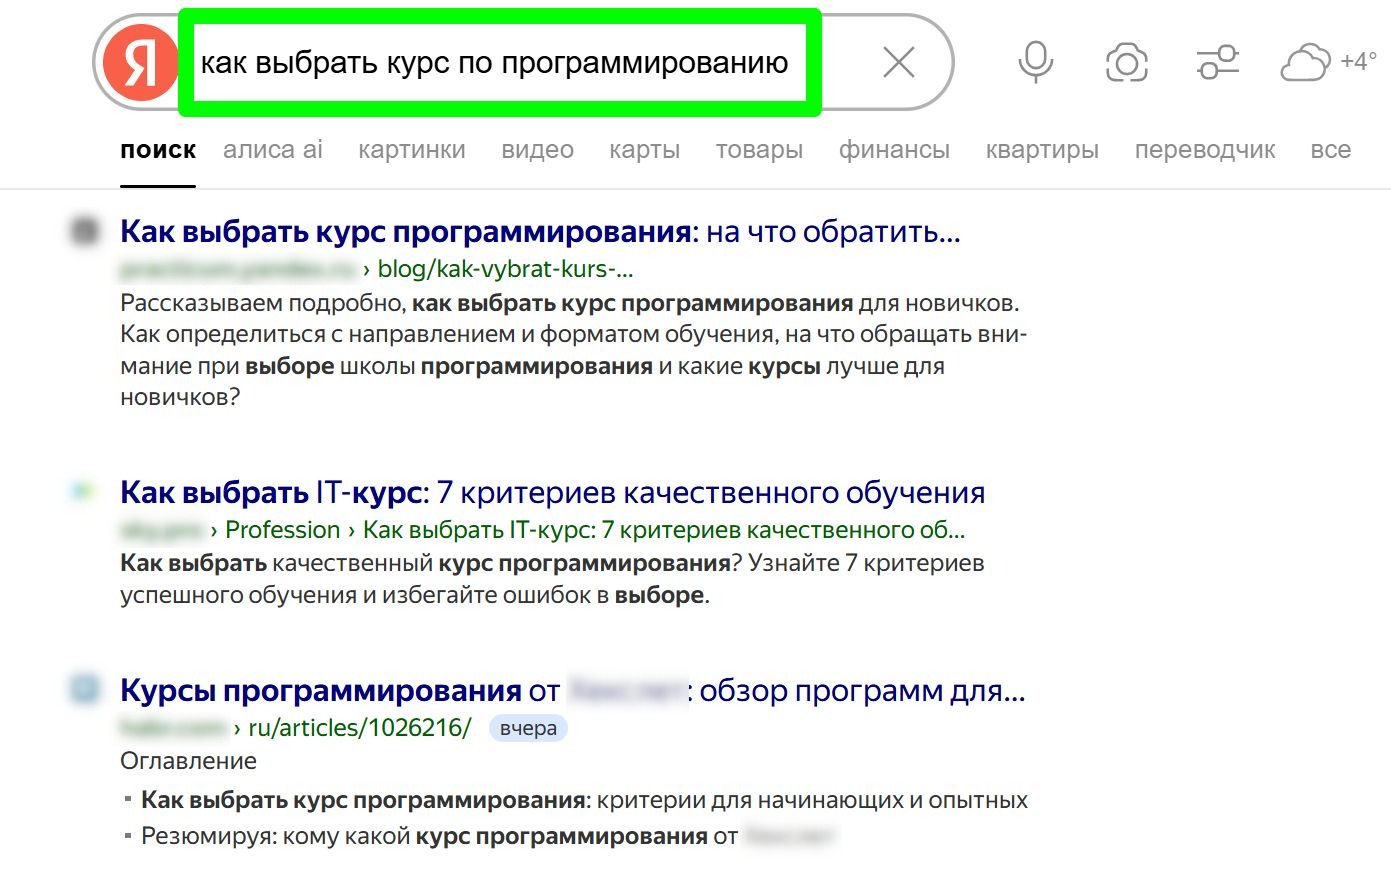This screenshot has height=883, width=1391.
Task: Open result 'Курсы программирования от … обзор программ'
Action: coord(573,691)
